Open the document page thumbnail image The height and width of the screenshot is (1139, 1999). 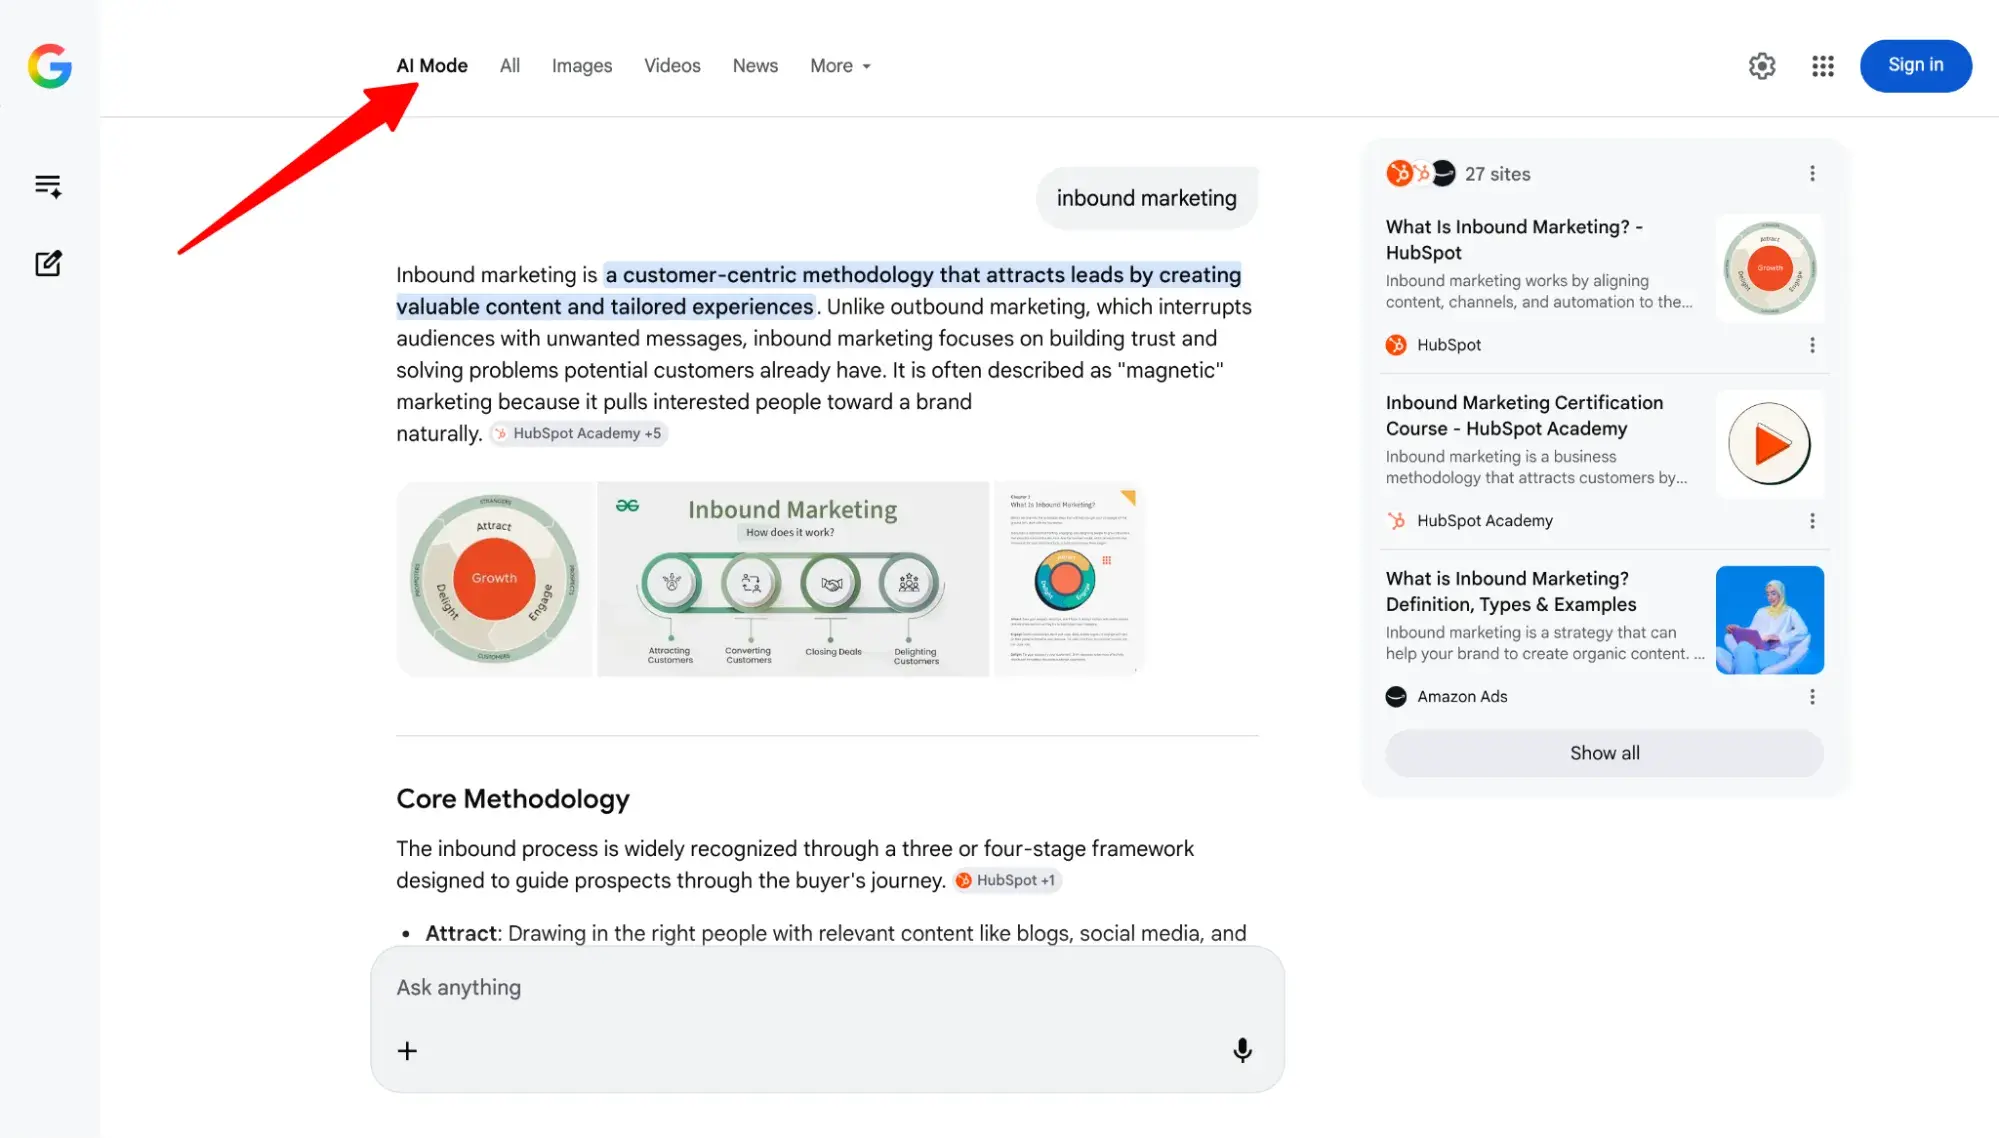1068,579
